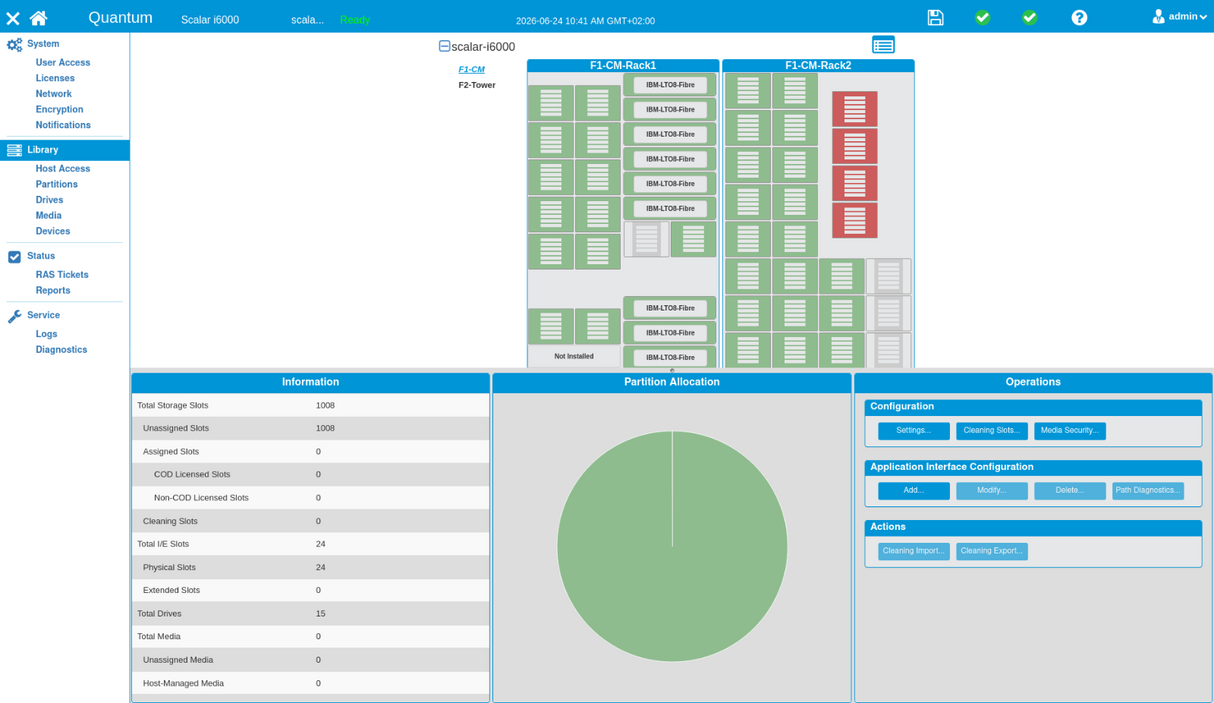Screen dimensions: 1214x703
Task: Click the Status checkbox icon in sidebar
Action: (x=14, y=257)
